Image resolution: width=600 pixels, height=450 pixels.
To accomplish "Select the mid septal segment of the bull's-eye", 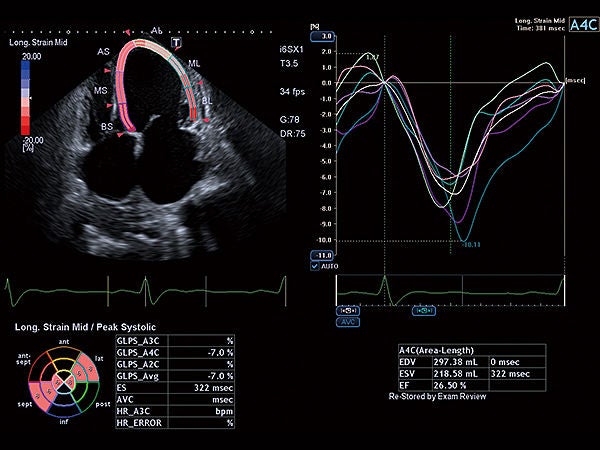I will [49, 391].
